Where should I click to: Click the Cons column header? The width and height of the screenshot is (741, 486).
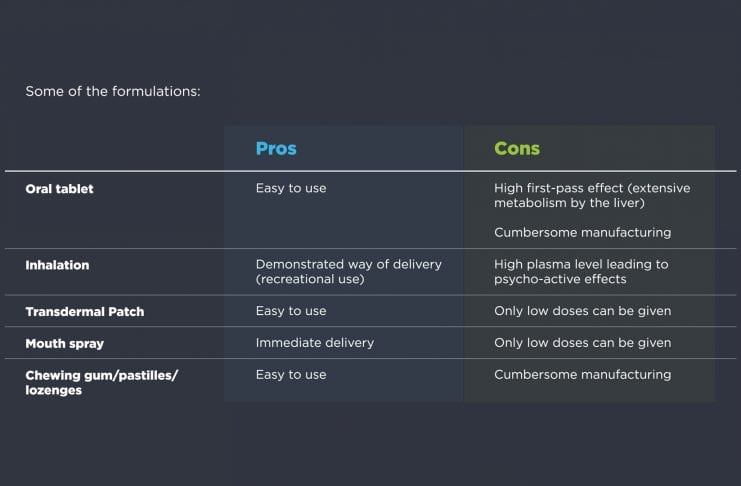pos(517,149)
